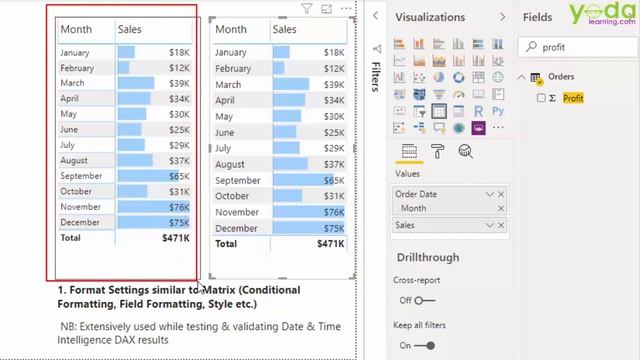Select the 100% stacked bar chart visualization

(478, 44)
